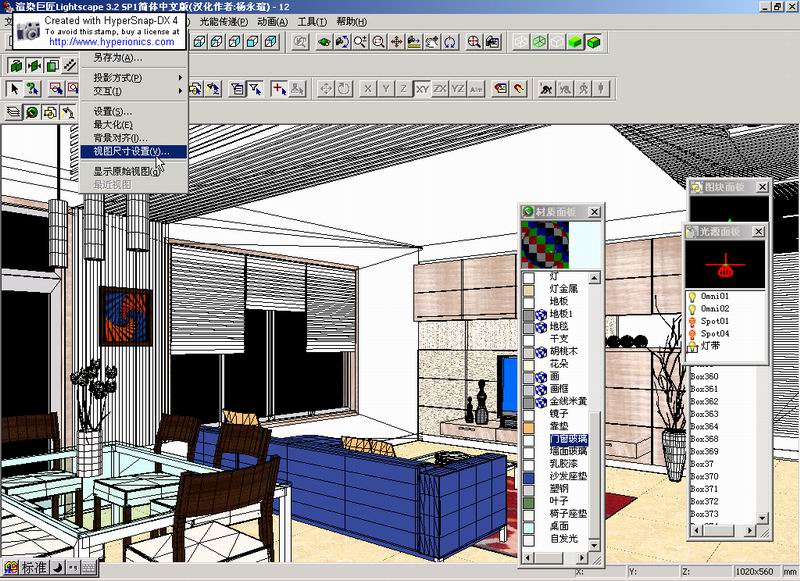The height and width of the screenshot is (581, 800).
Task: Toggle the Y axis constraint
Action: pos(386,89)
